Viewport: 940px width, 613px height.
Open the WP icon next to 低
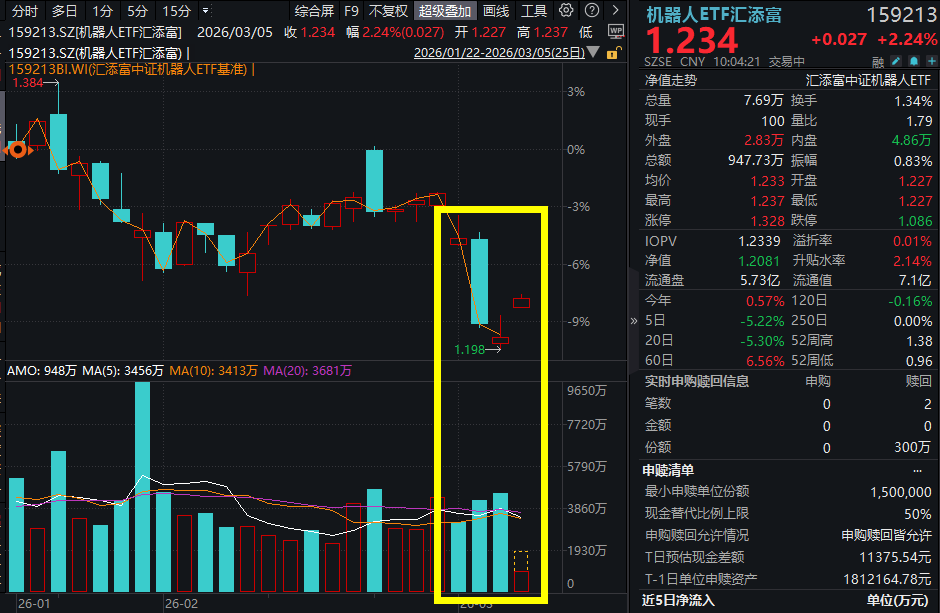coord(617,31)
